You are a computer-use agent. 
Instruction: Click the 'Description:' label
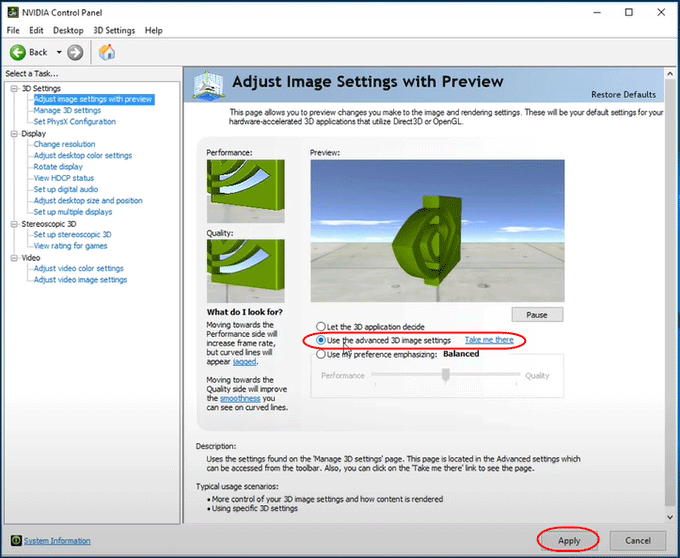click(216, 446)
